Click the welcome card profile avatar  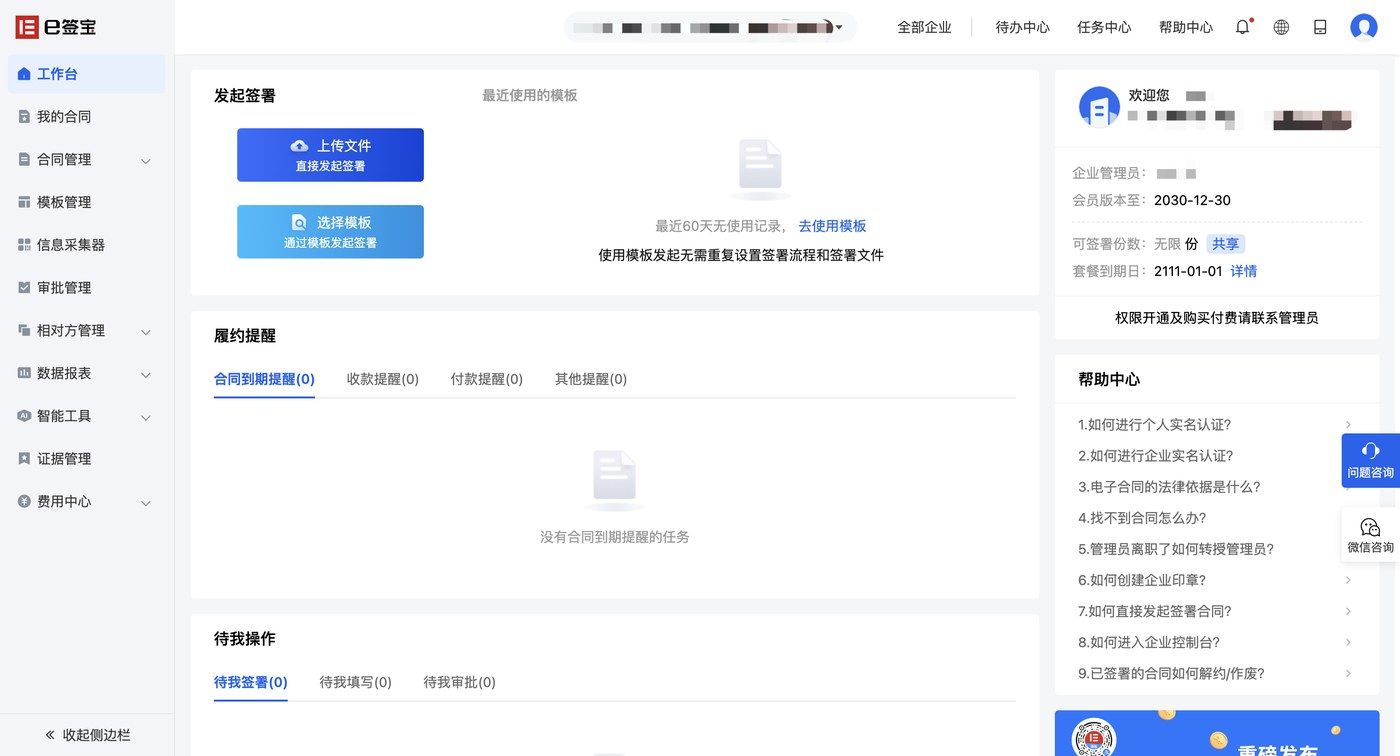(1099, 107)
